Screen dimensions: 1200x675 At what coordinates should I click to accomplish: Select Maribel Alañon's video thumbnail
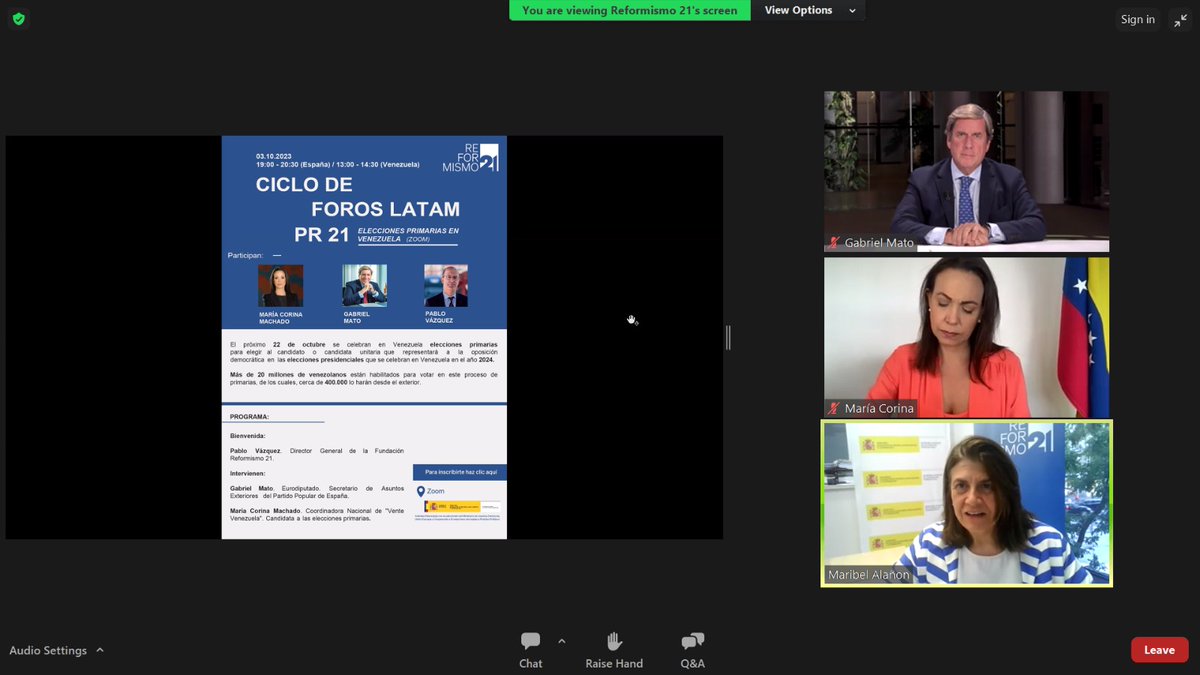(x=966, y=503)
